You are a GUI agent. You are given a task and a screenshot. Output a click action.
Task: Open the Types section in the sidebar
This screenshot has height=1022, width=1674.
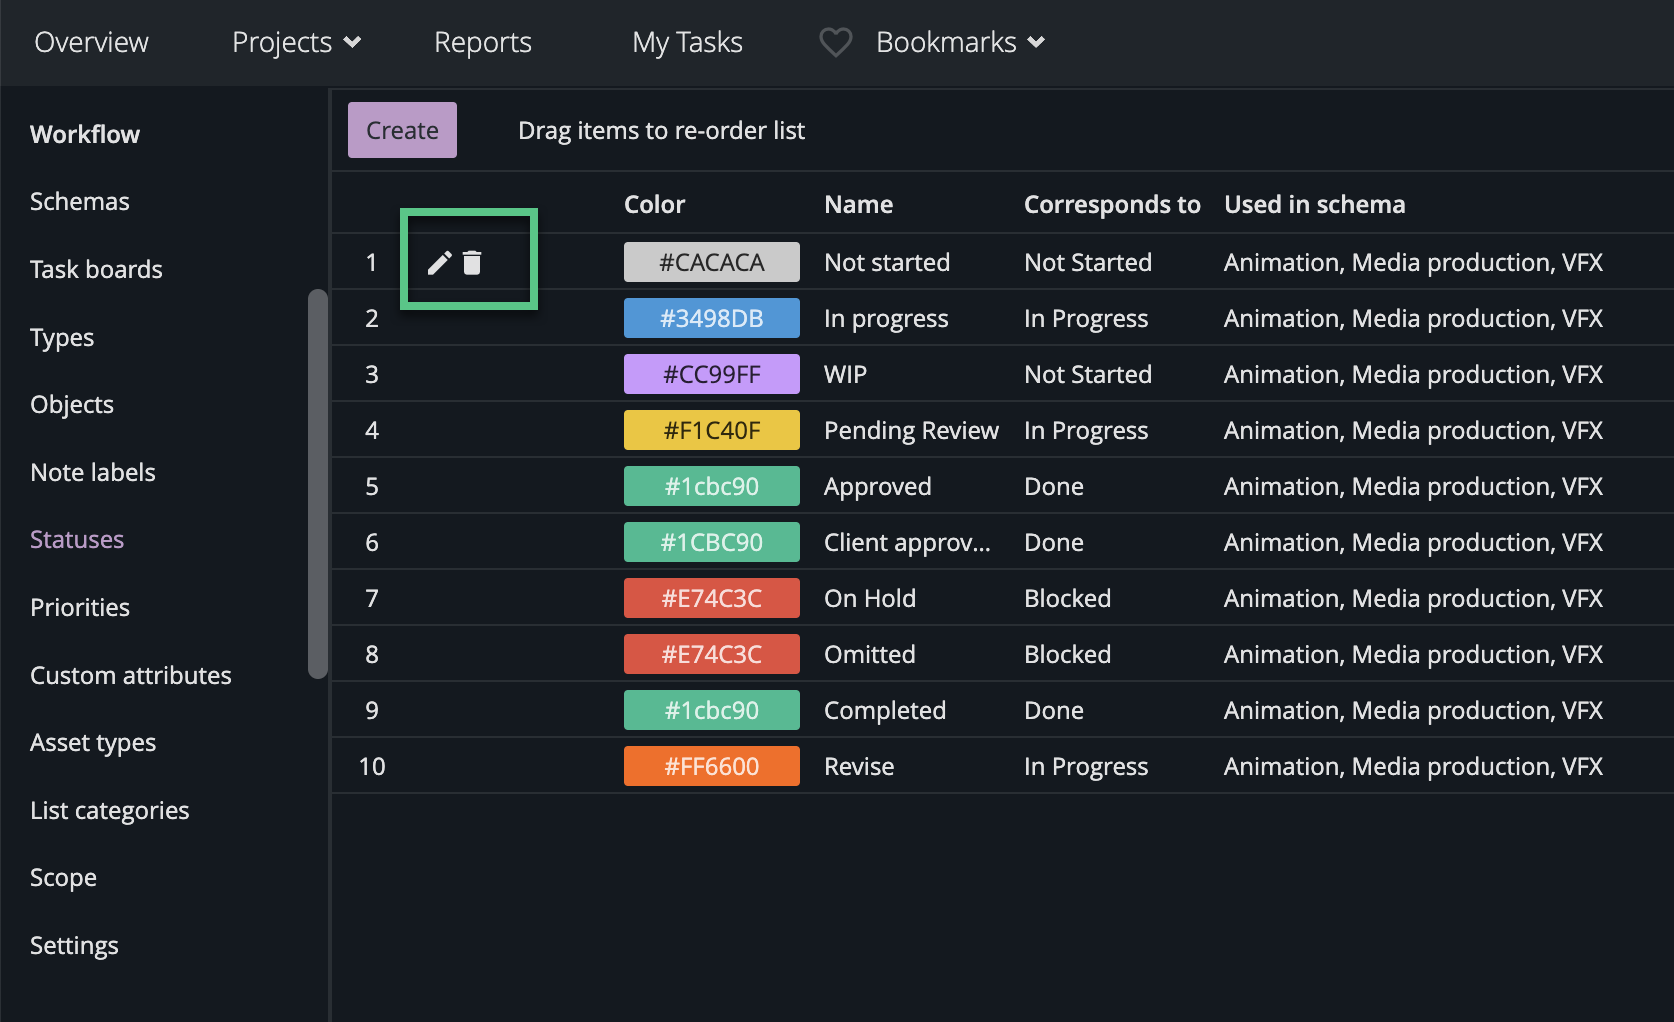coord(62,337)
